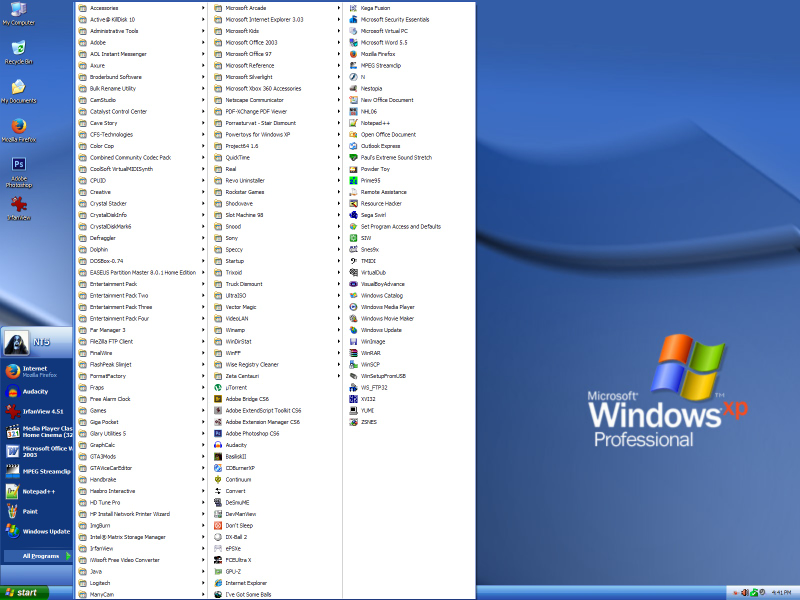Expand the Games folder
The width and height of the screenshot is (800, 600).
pos(141,411)
